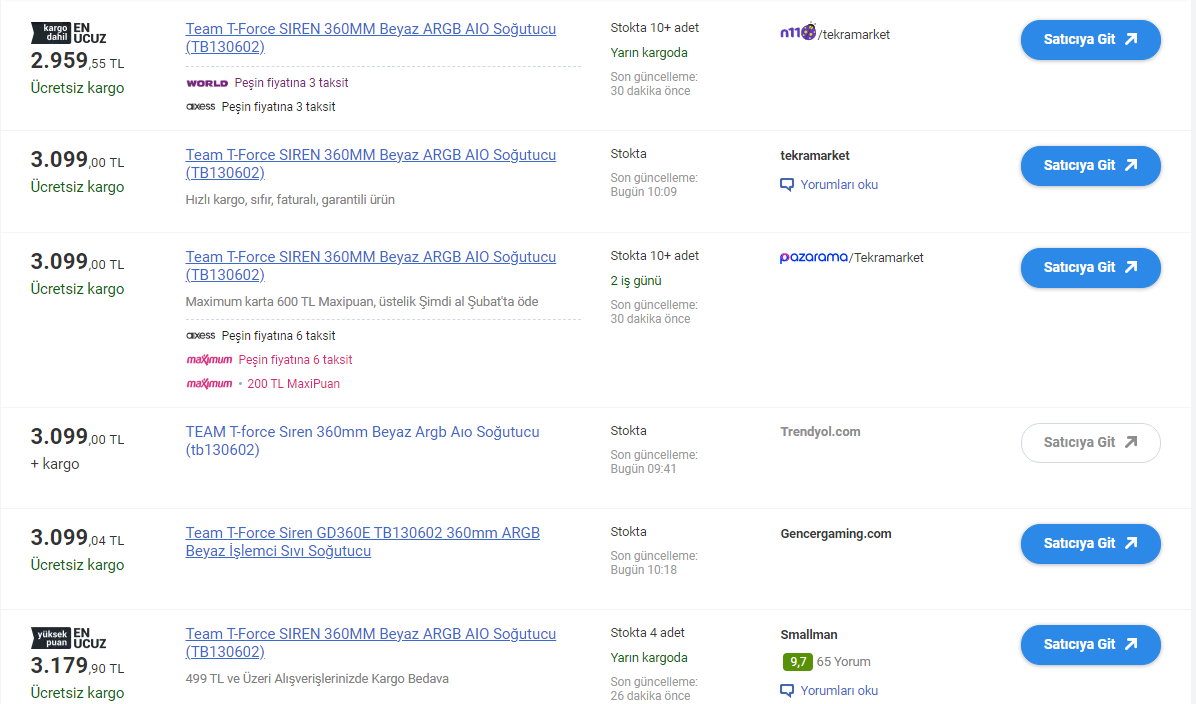This screenshot has width=1196, height=704.
Task: Click the green 9,7 Smallman rating badge
Action: 797,662
